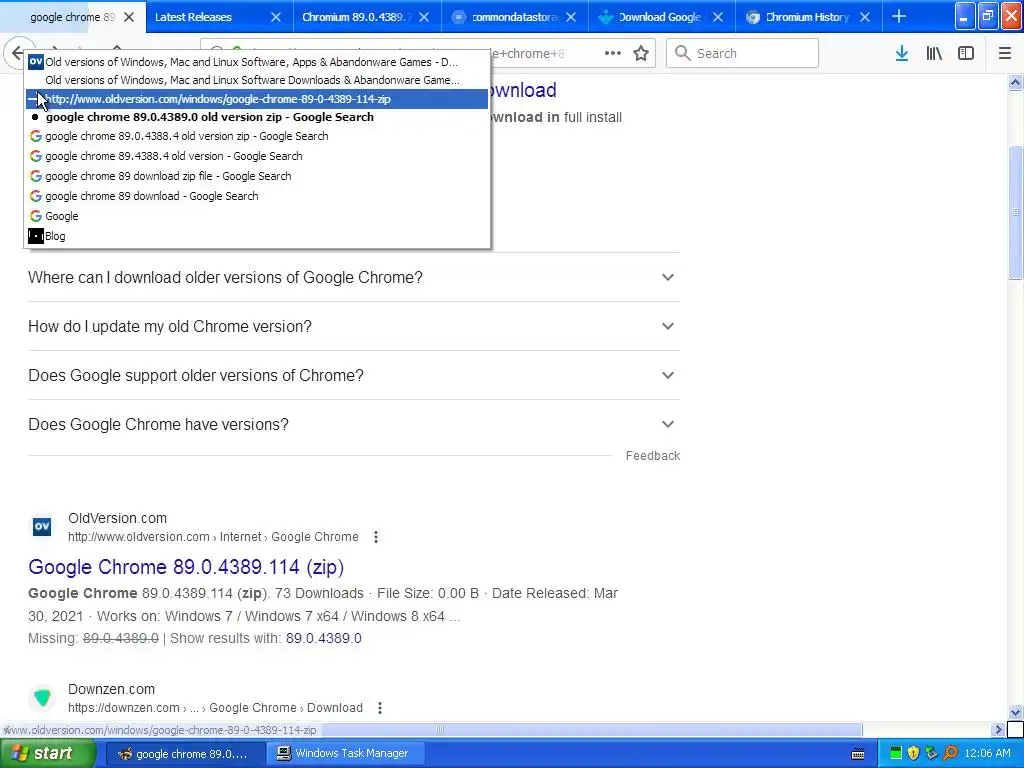Screen dimensions: 1024x768
Task: Click the horizontal scrollbar right arrow
Action: click(998, 729)
